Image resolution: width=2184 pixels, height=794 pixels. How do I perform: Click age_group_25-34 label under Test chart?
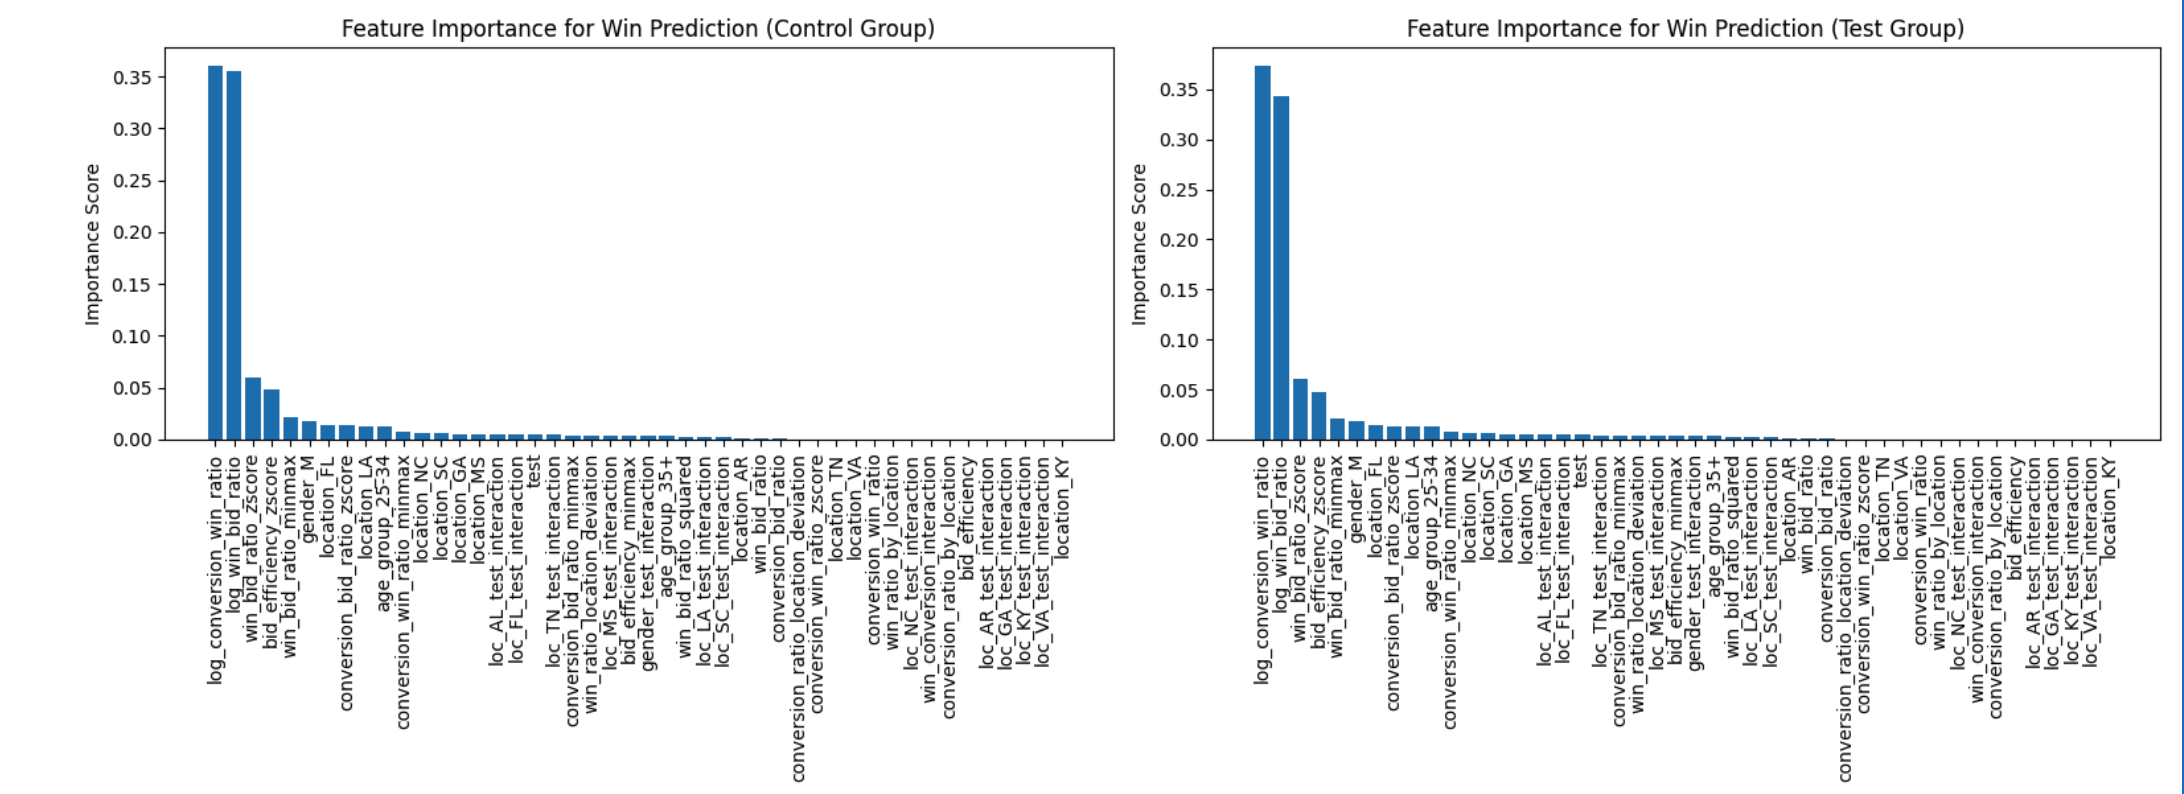click(1432, 520)
